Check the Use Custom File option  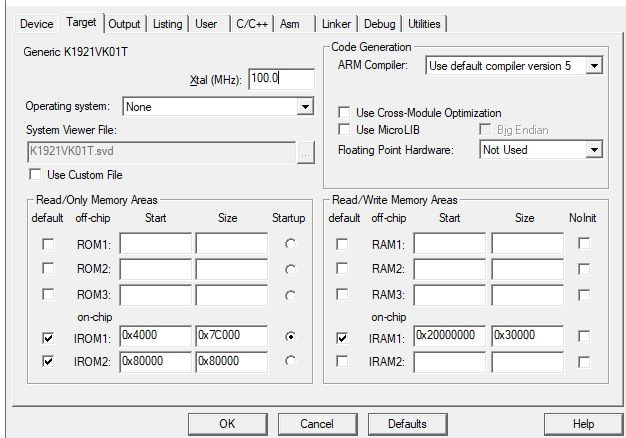pyautogui.click(x=38, y=176)
